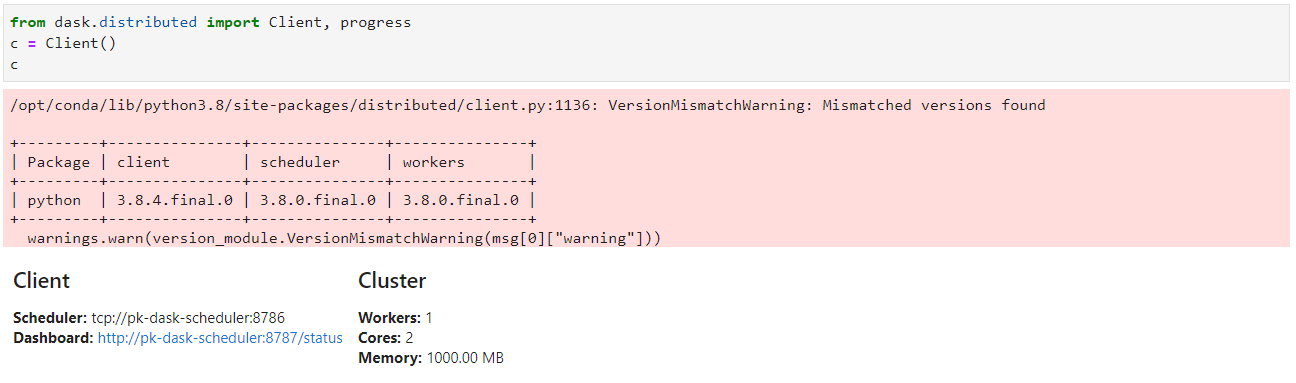1296x383 pixels.
Task: Click the client version 3.8.4.final.0 cell
Action: [175, 200]
